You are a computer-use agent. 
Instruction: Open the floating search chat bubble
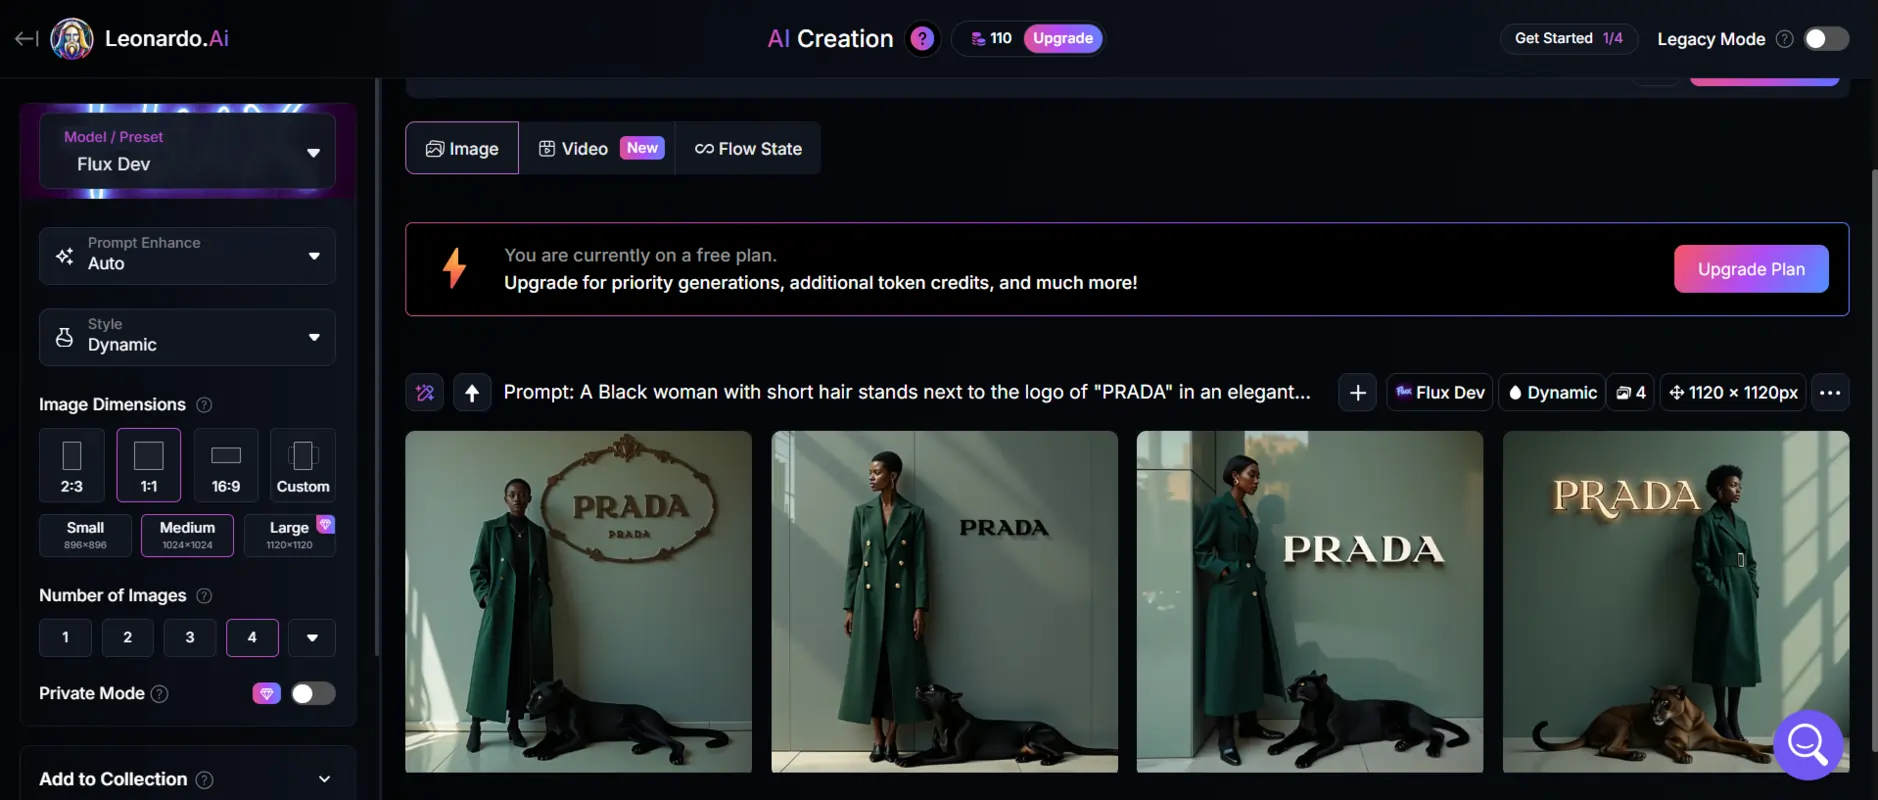coord(1808,744)
